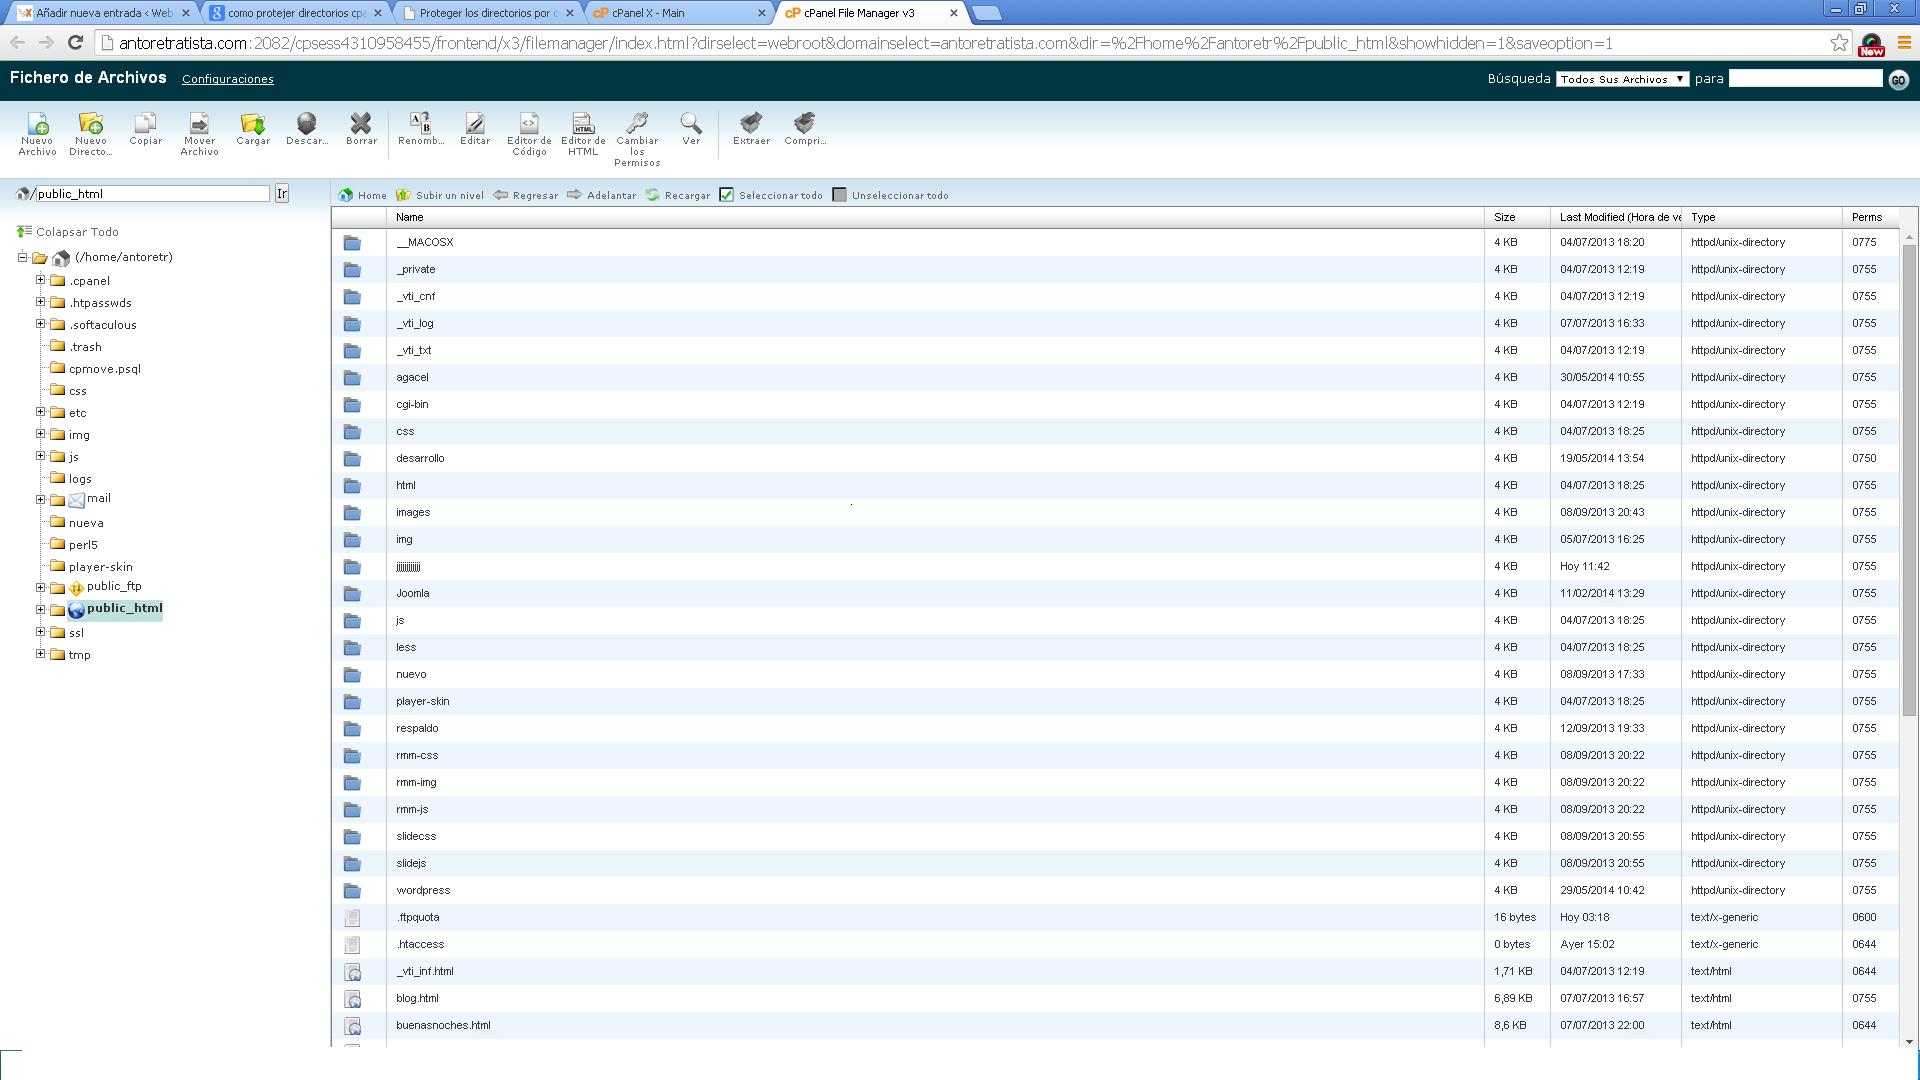
Task: Click the Ir navigation button
Action: tap(283, 193)
